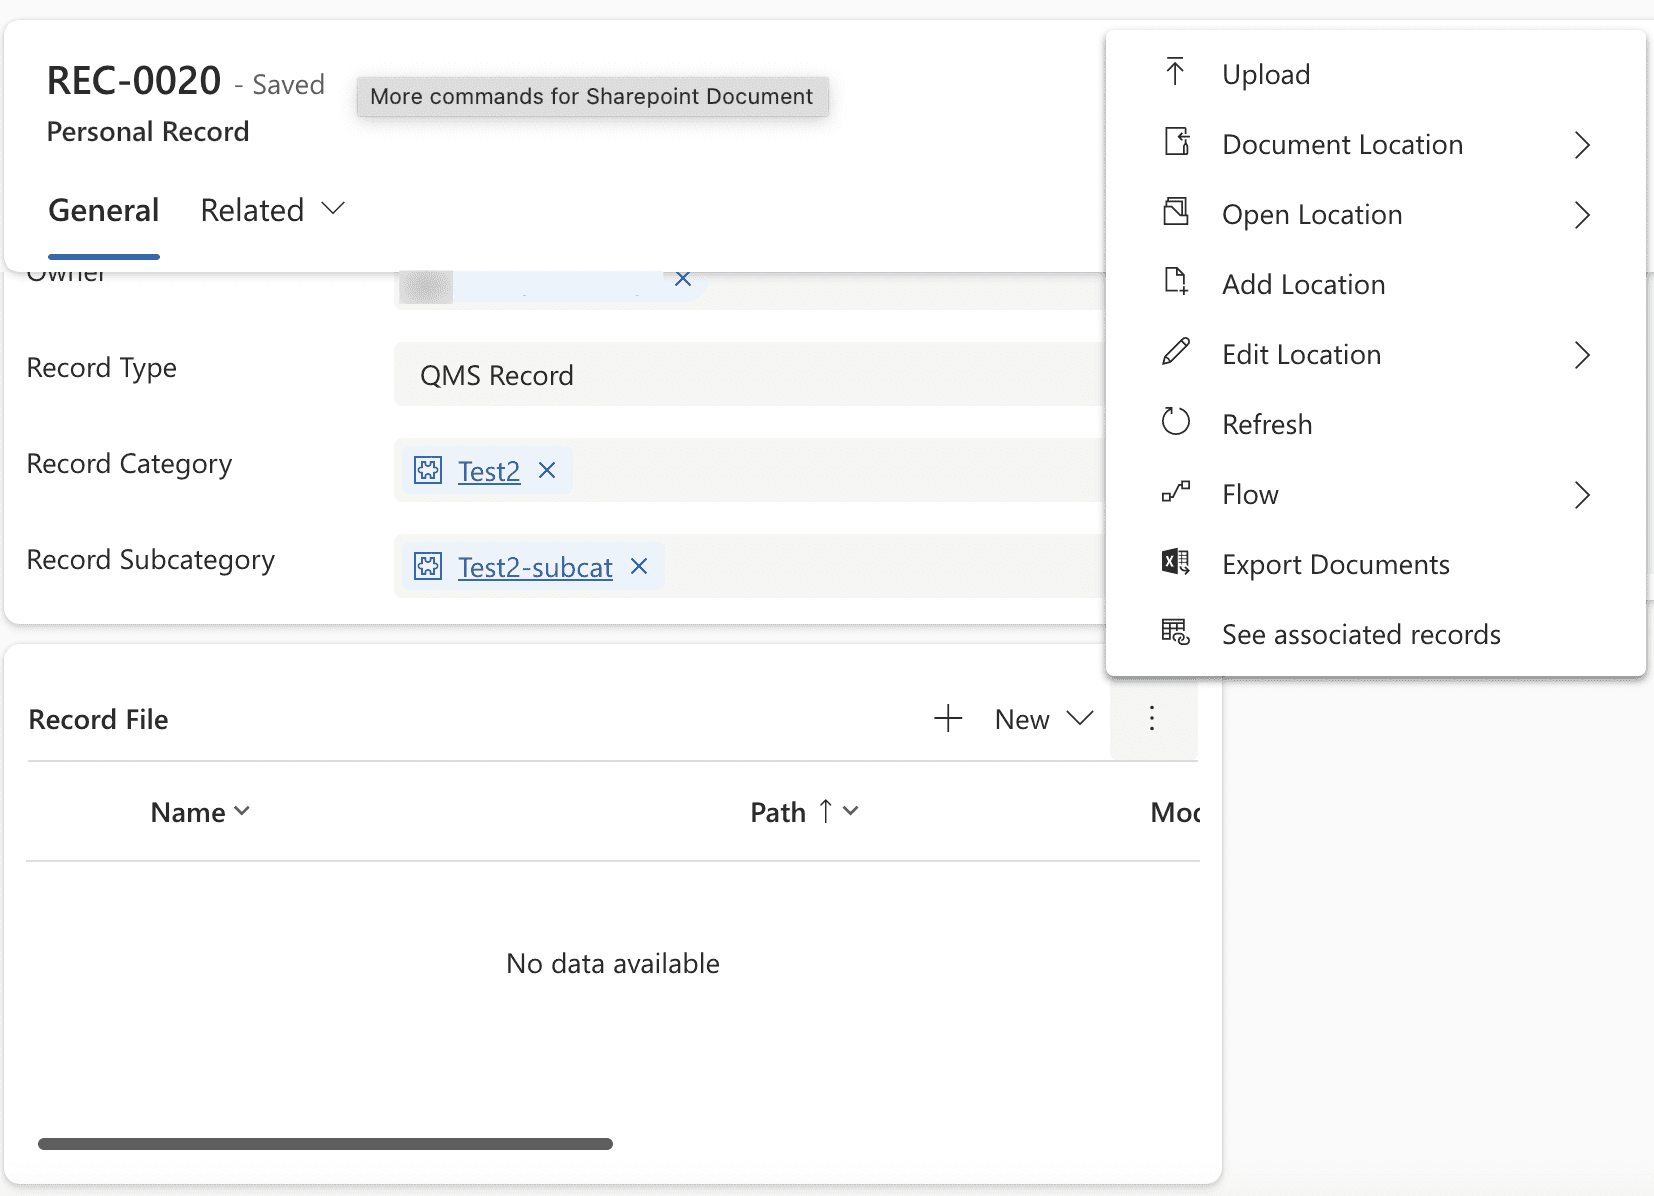Switch to the General tab

click(x=104, y=210)
